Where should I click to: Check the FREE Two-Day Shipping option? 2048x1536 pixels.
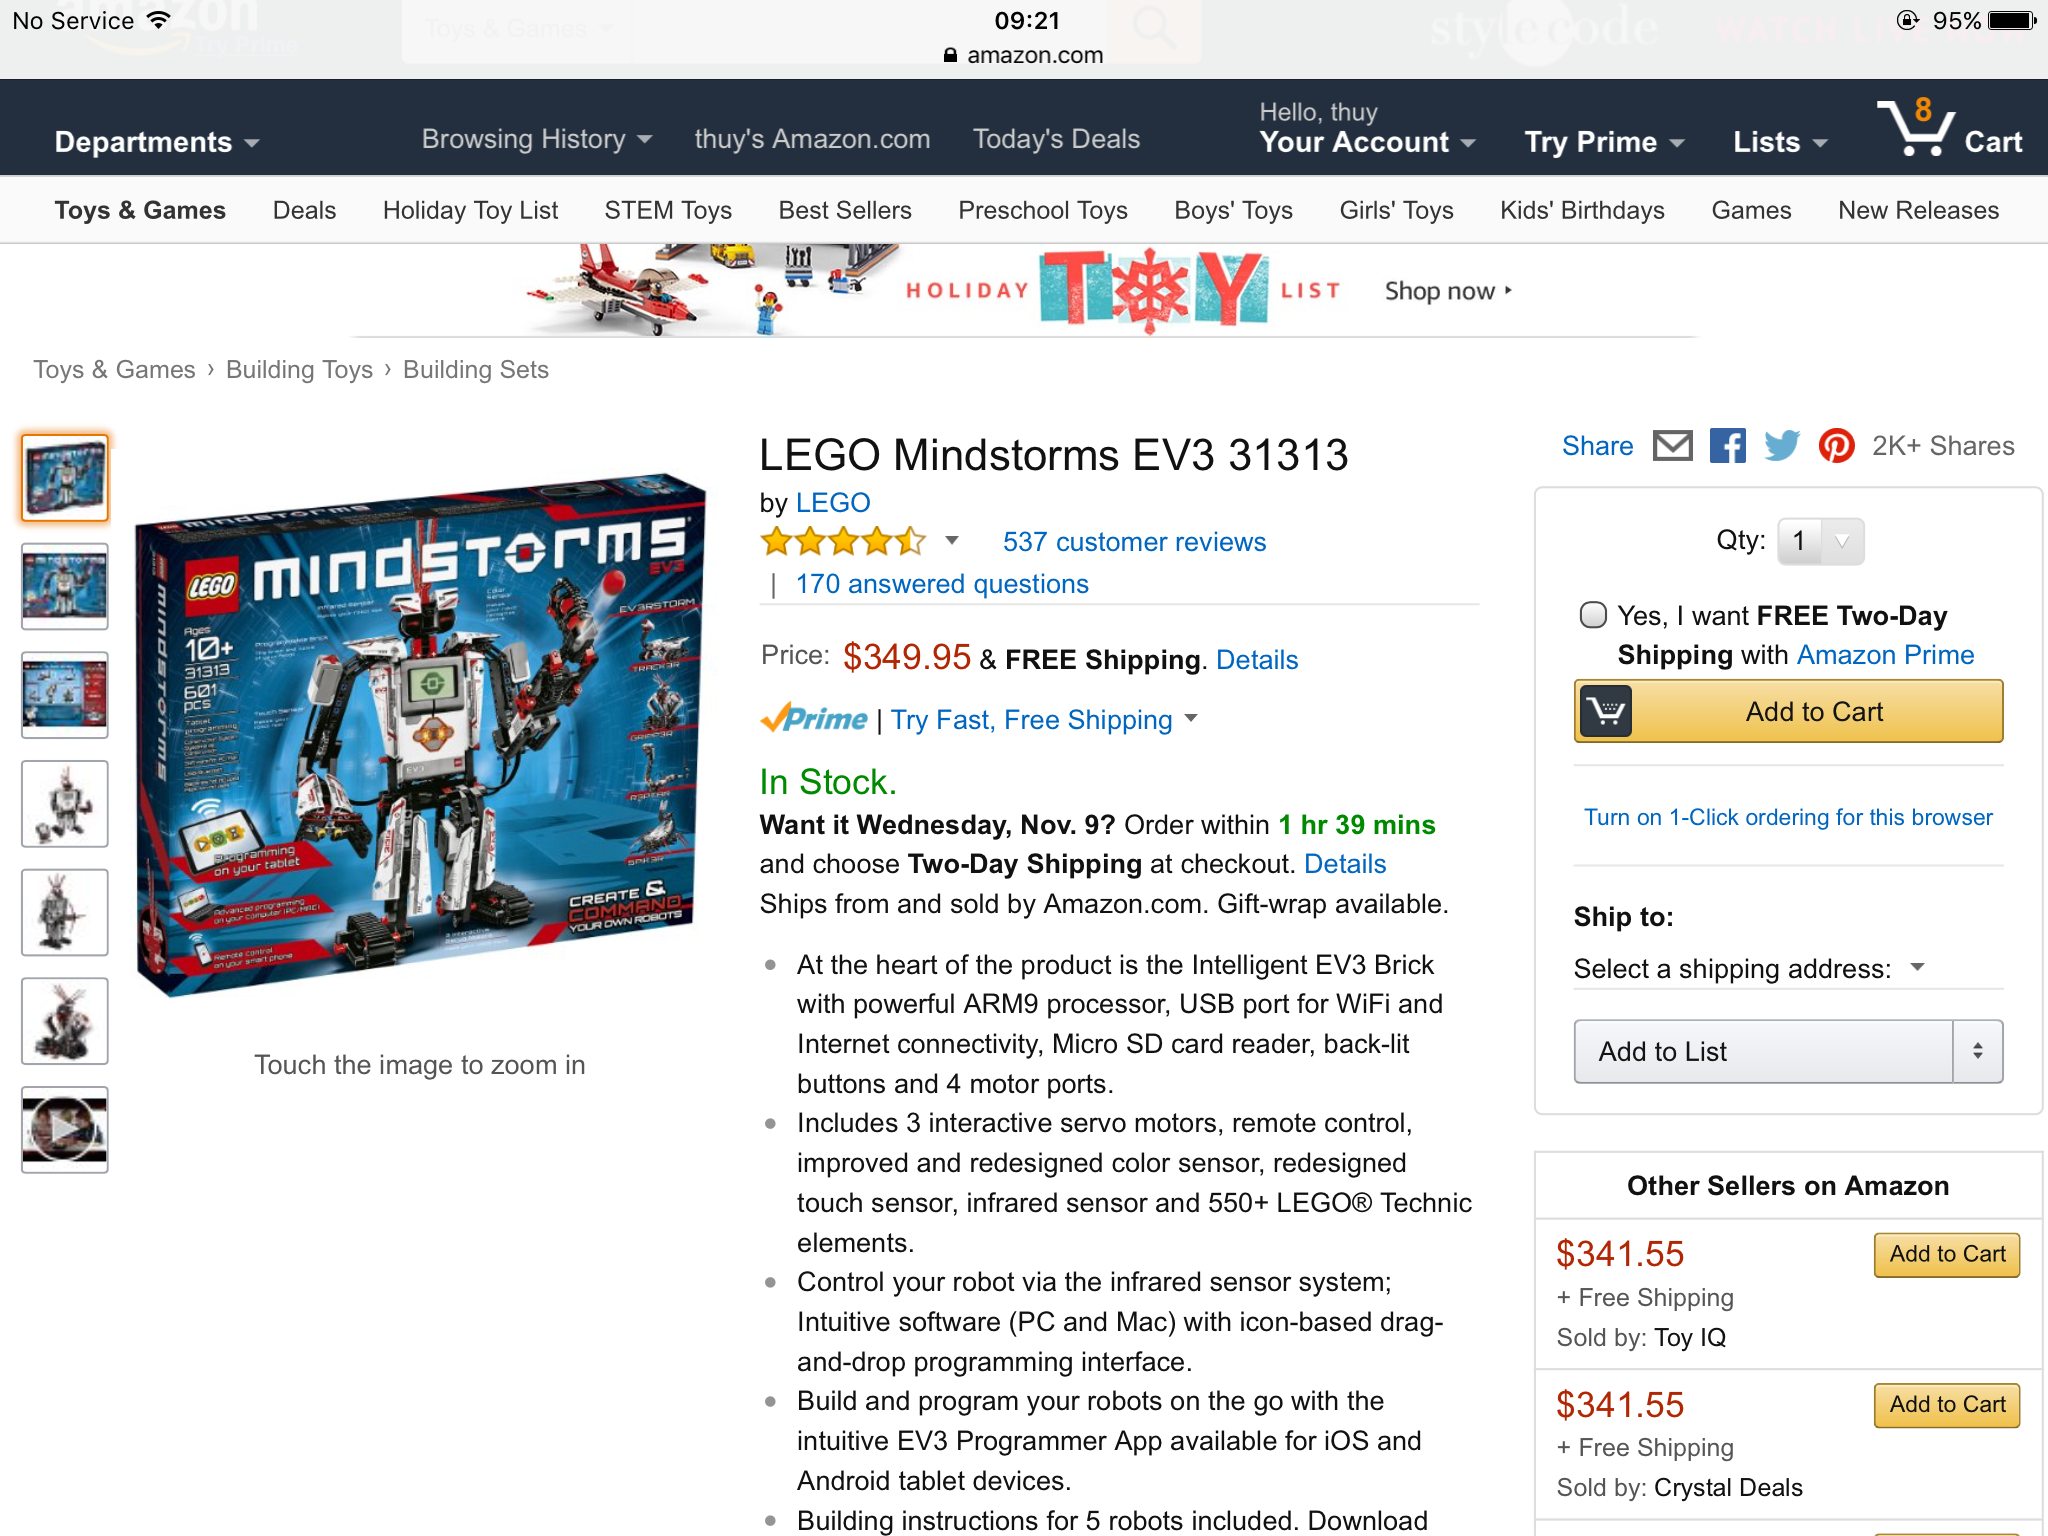[1593, 614]
